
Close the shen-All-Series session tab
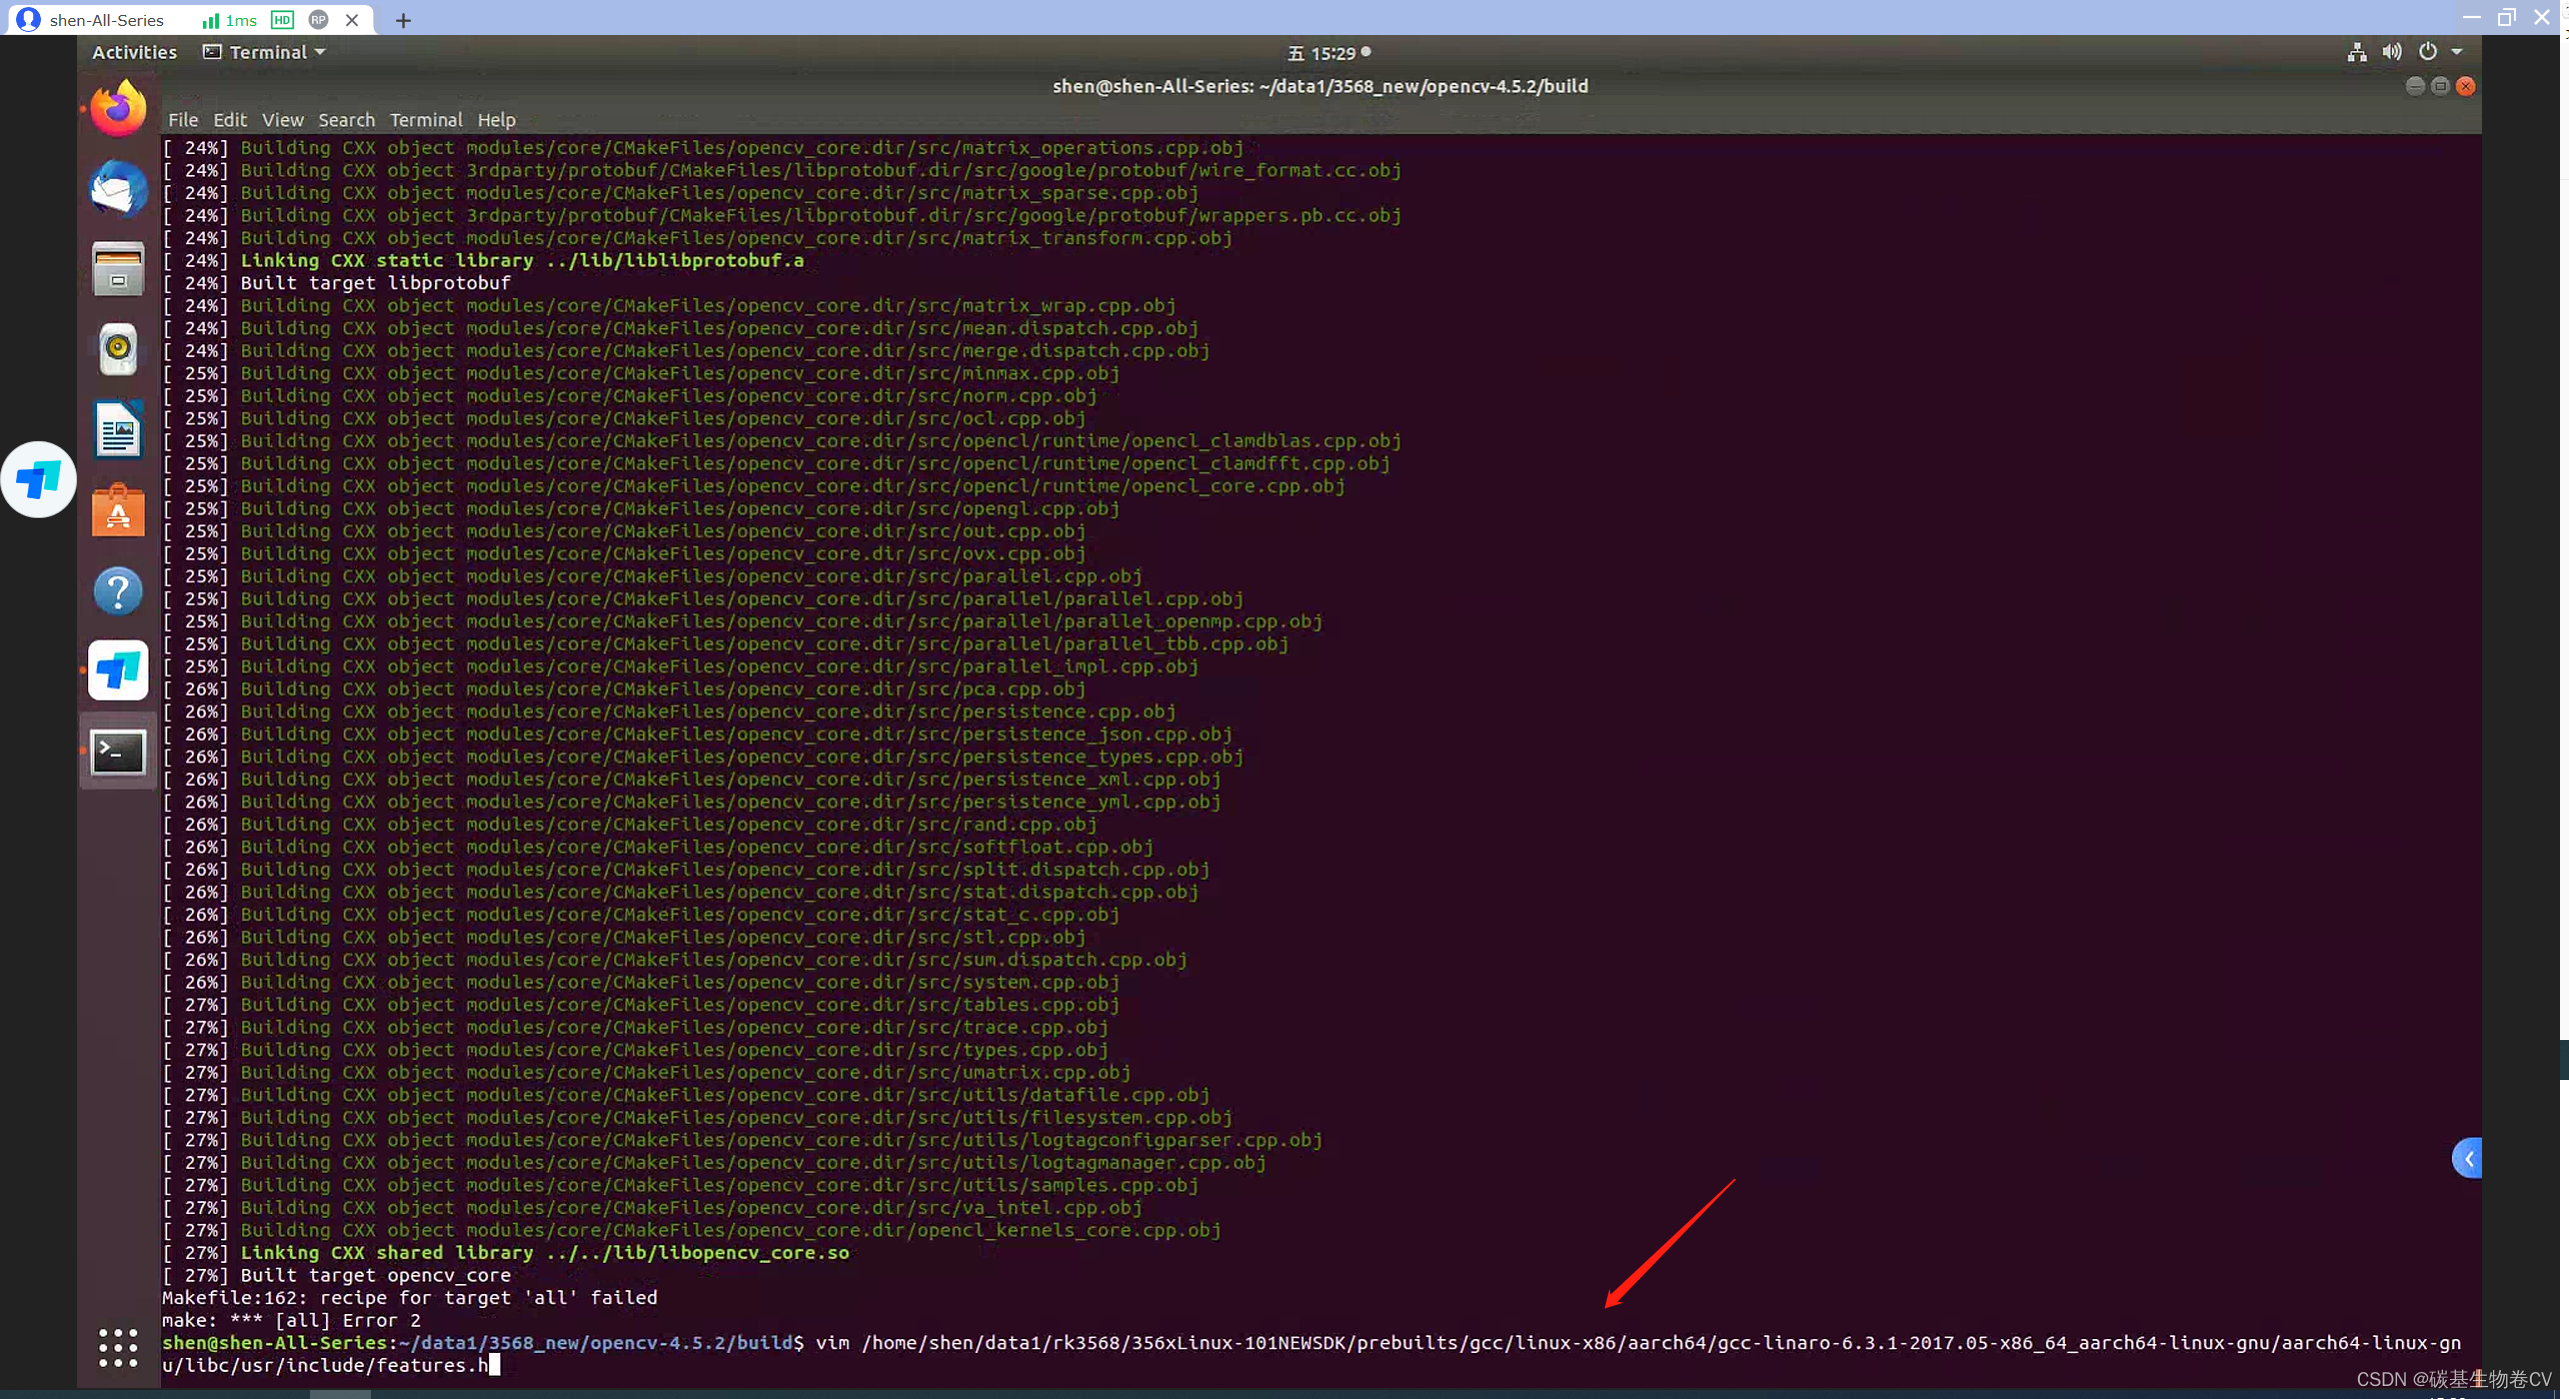click(x=352, y=20)
